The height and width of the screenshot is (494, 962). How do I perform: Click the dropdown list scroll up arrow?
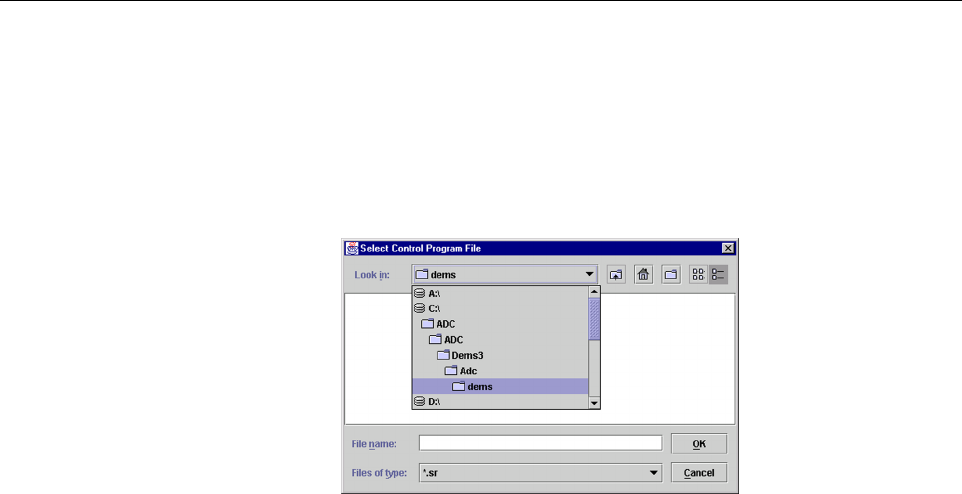(x=594, y=292)
